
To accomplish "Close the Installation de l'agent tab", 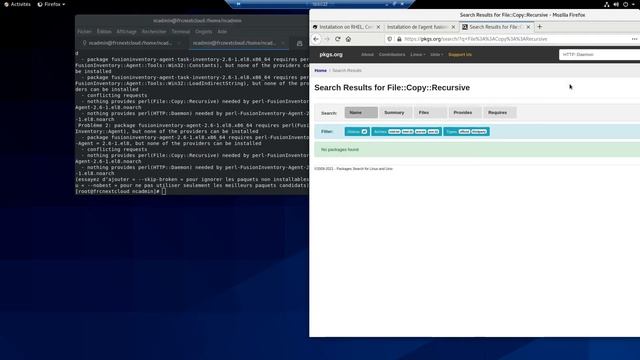I will pyautogui.click(x=453, y=27).
